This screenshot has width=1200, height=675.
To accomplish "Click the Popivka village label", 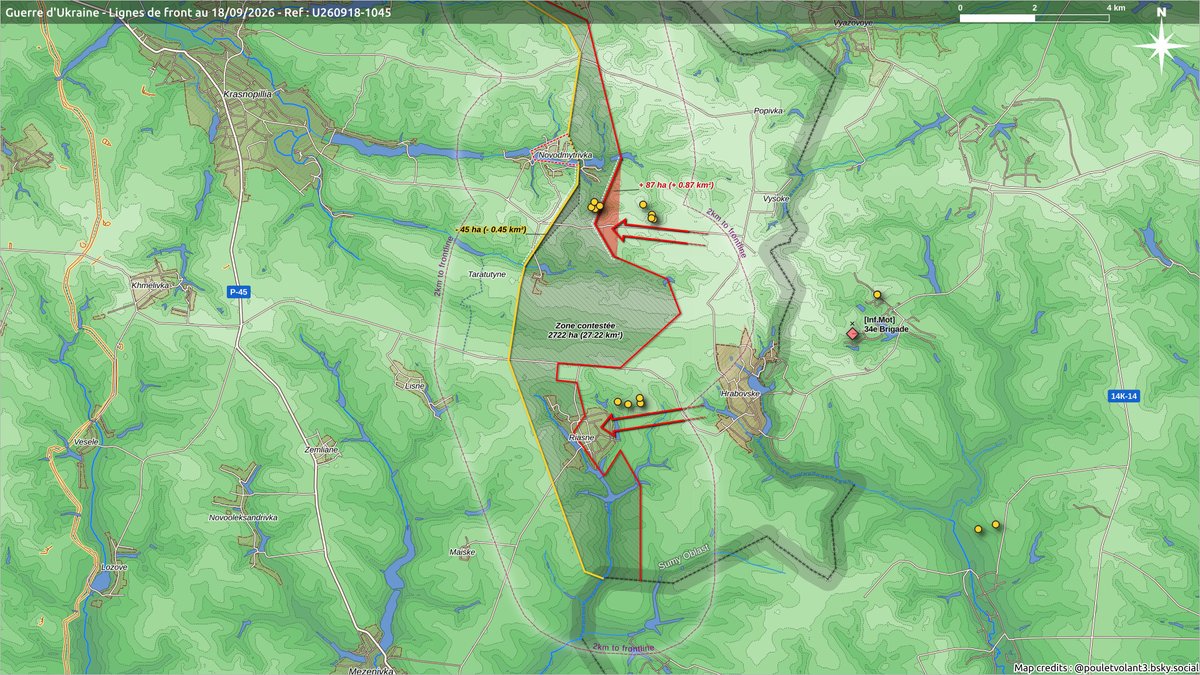I will (769, 112).
